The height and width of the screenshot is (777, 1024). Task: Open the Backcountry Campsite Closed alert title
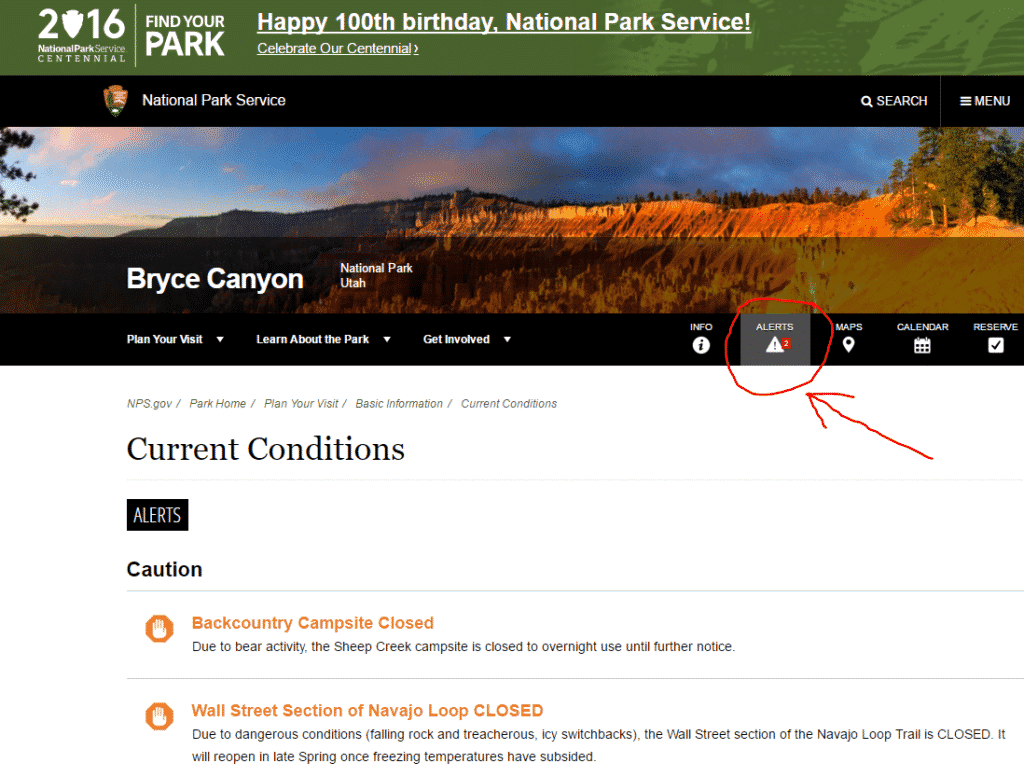tap(312, 623)
